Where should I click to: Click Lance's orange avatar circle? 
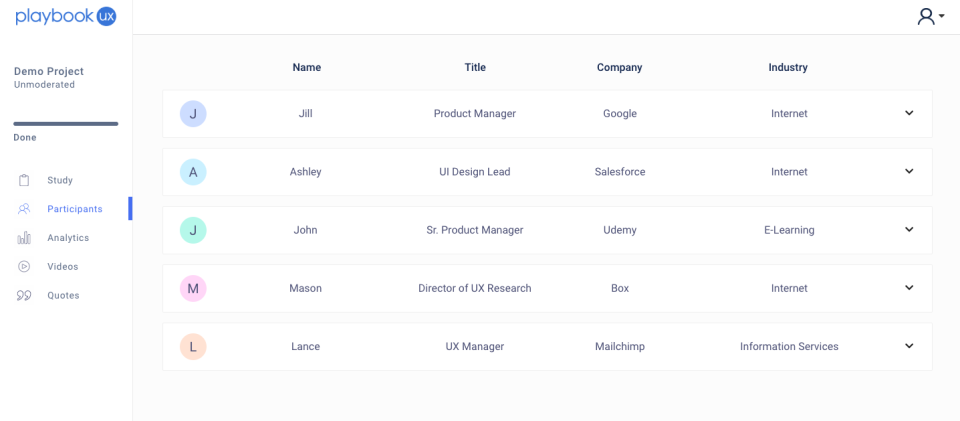(193, 346)
